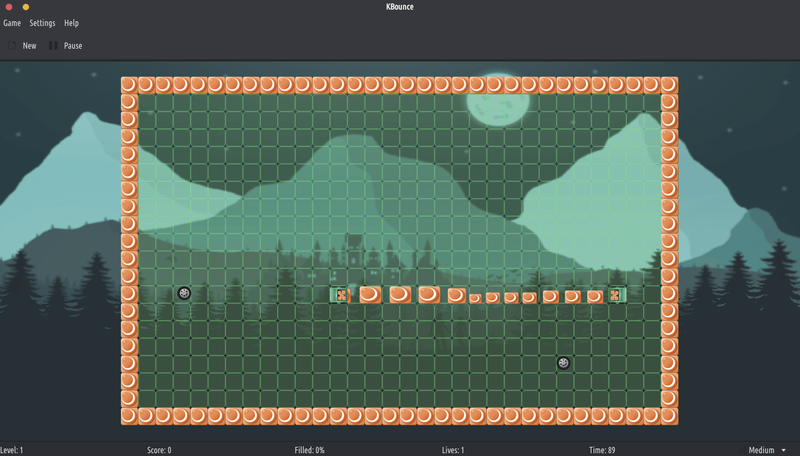This screenshot has width=800, height=456.
Task: Open the Help menu
Action: click(71, 22)
